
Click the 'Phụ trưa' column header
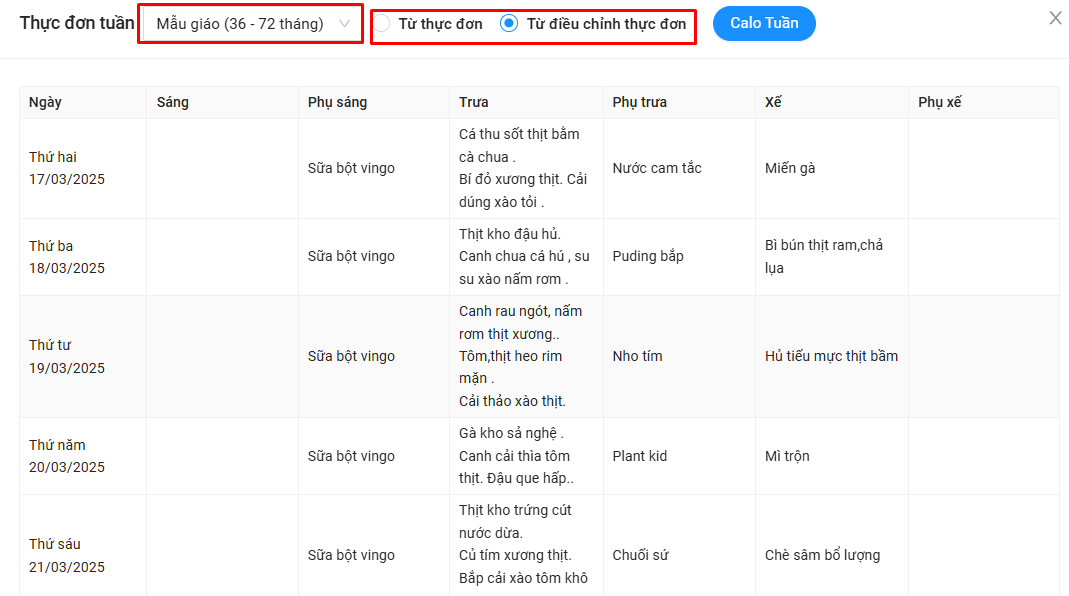tap(640, 102)
